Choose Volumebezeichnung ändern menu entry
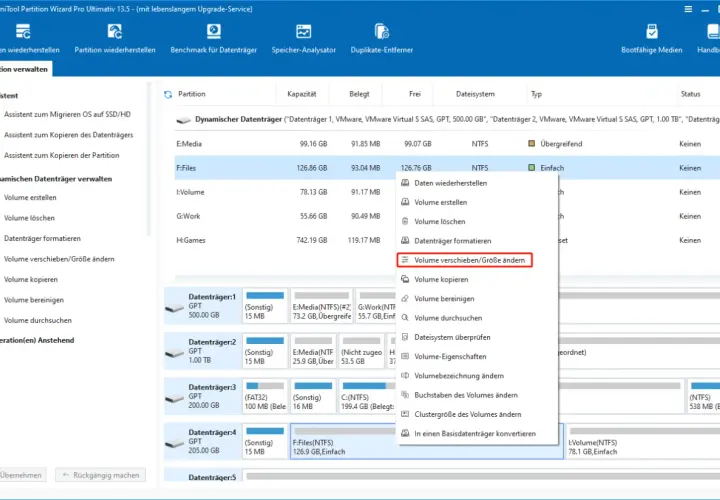This screenshot has height=500, width=720. pos(477,376)
